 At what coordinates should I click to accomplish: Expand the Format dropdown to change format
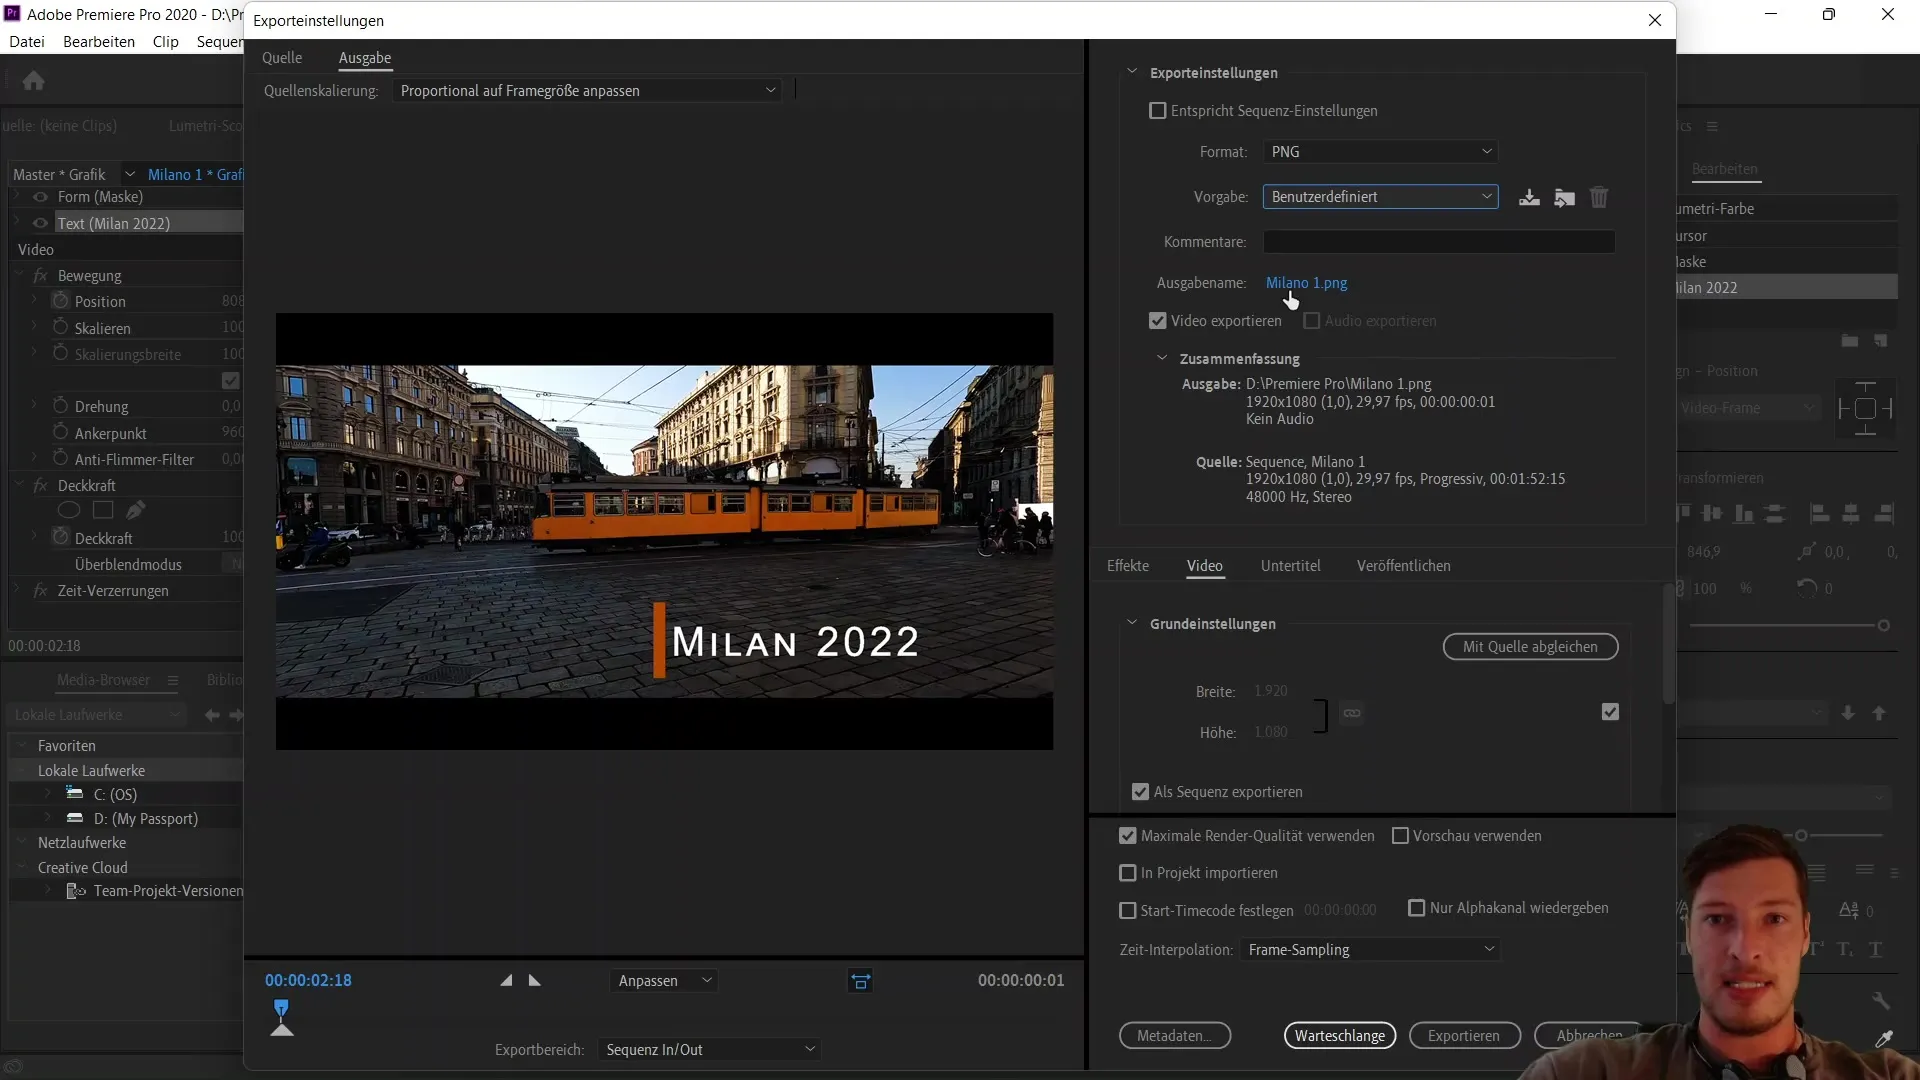tap(1378, 150)
